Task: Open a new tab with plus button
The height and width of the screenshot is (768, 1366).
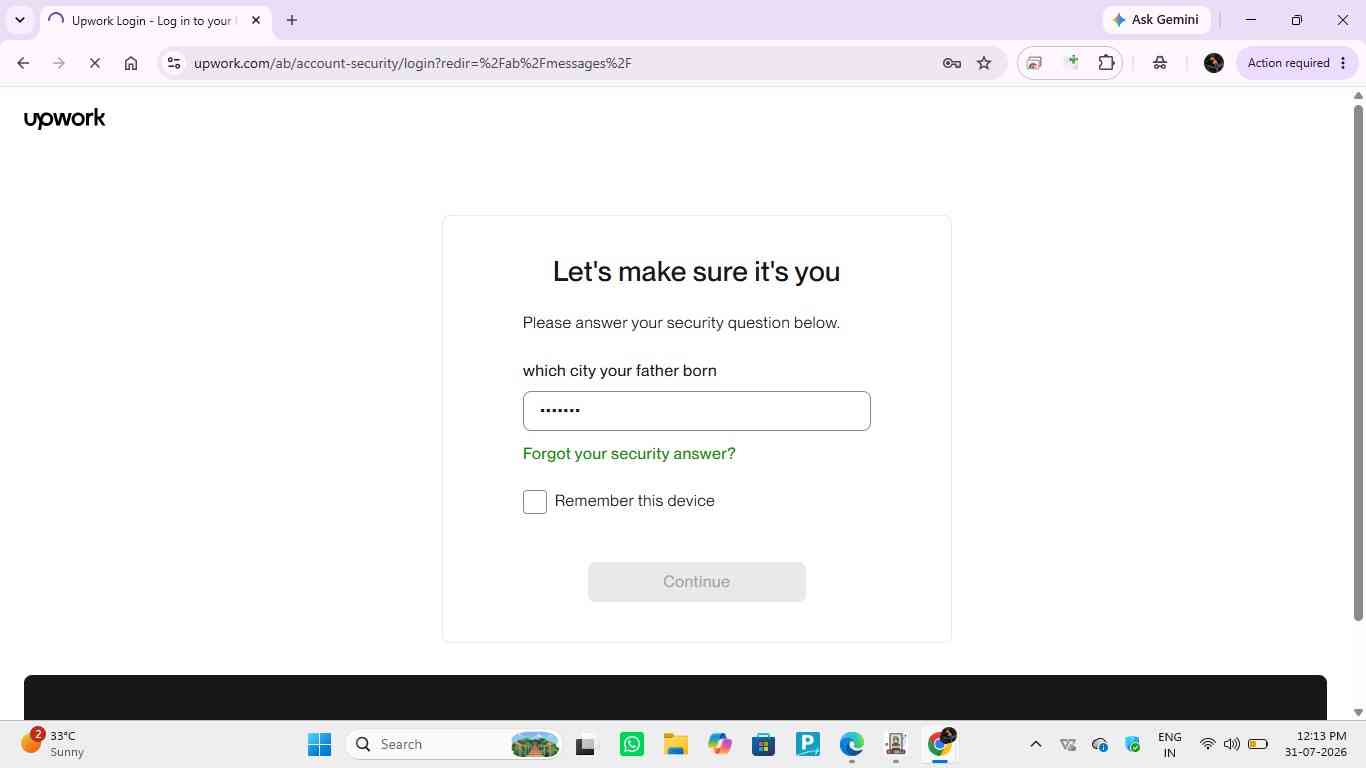Action: [x=292, y=20]
